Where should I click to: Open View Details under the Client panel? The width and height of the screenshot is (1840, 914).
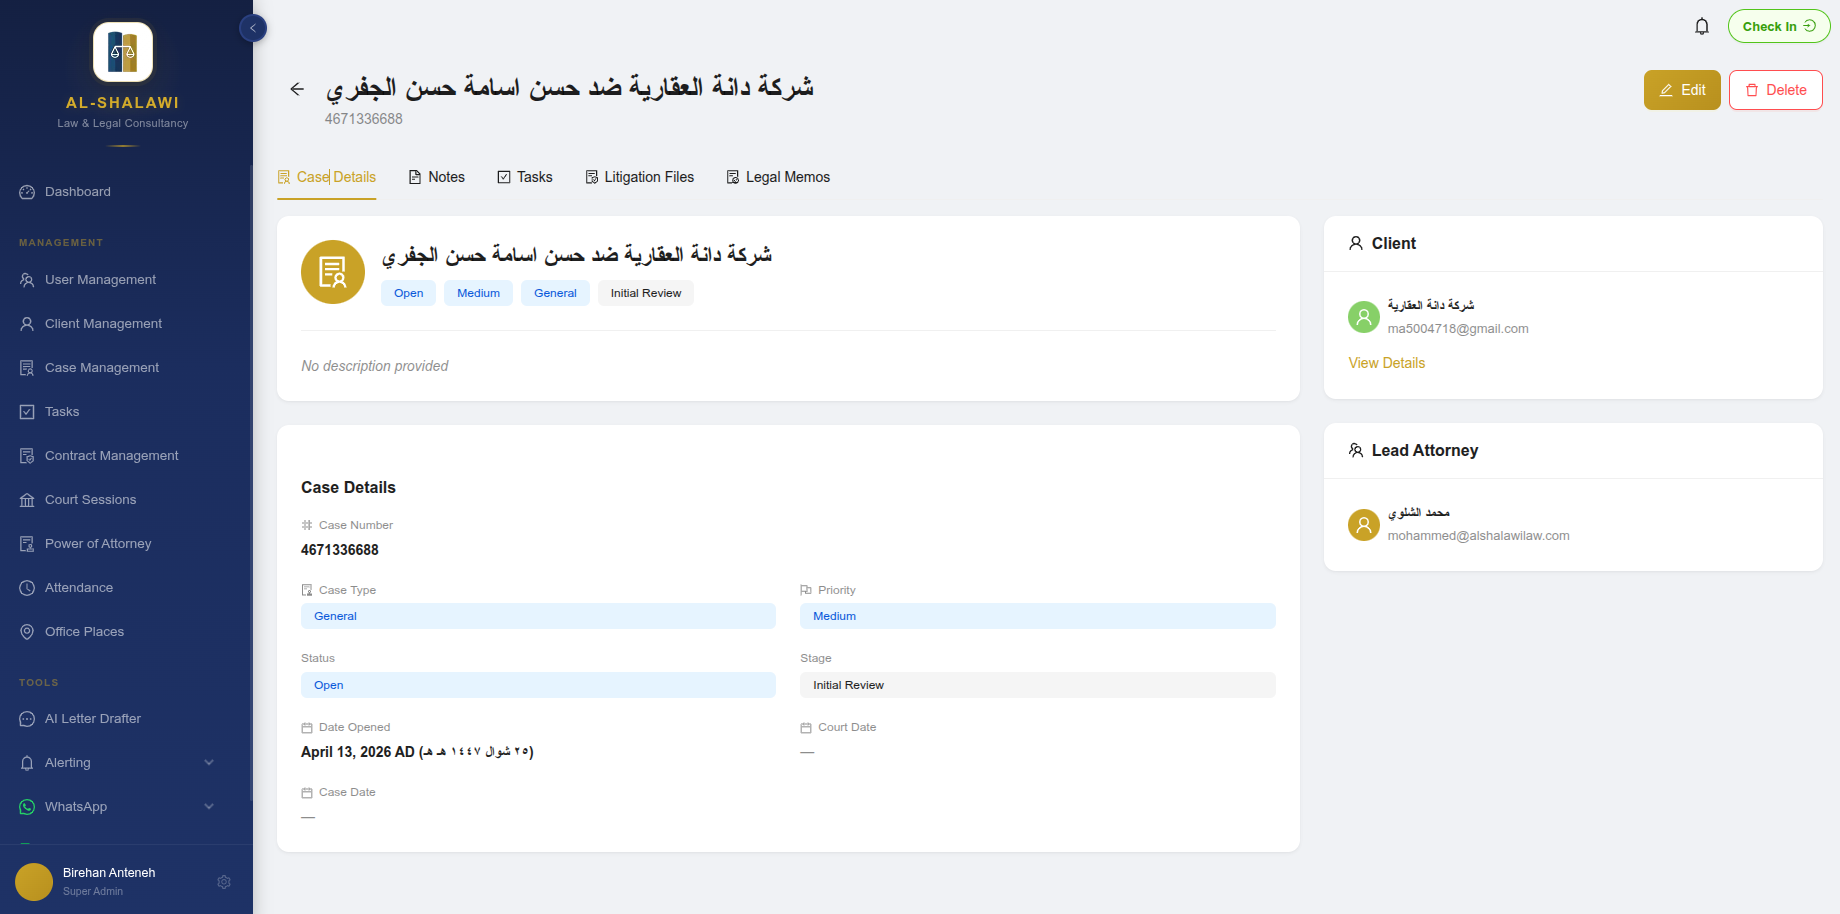(1386, 362)
